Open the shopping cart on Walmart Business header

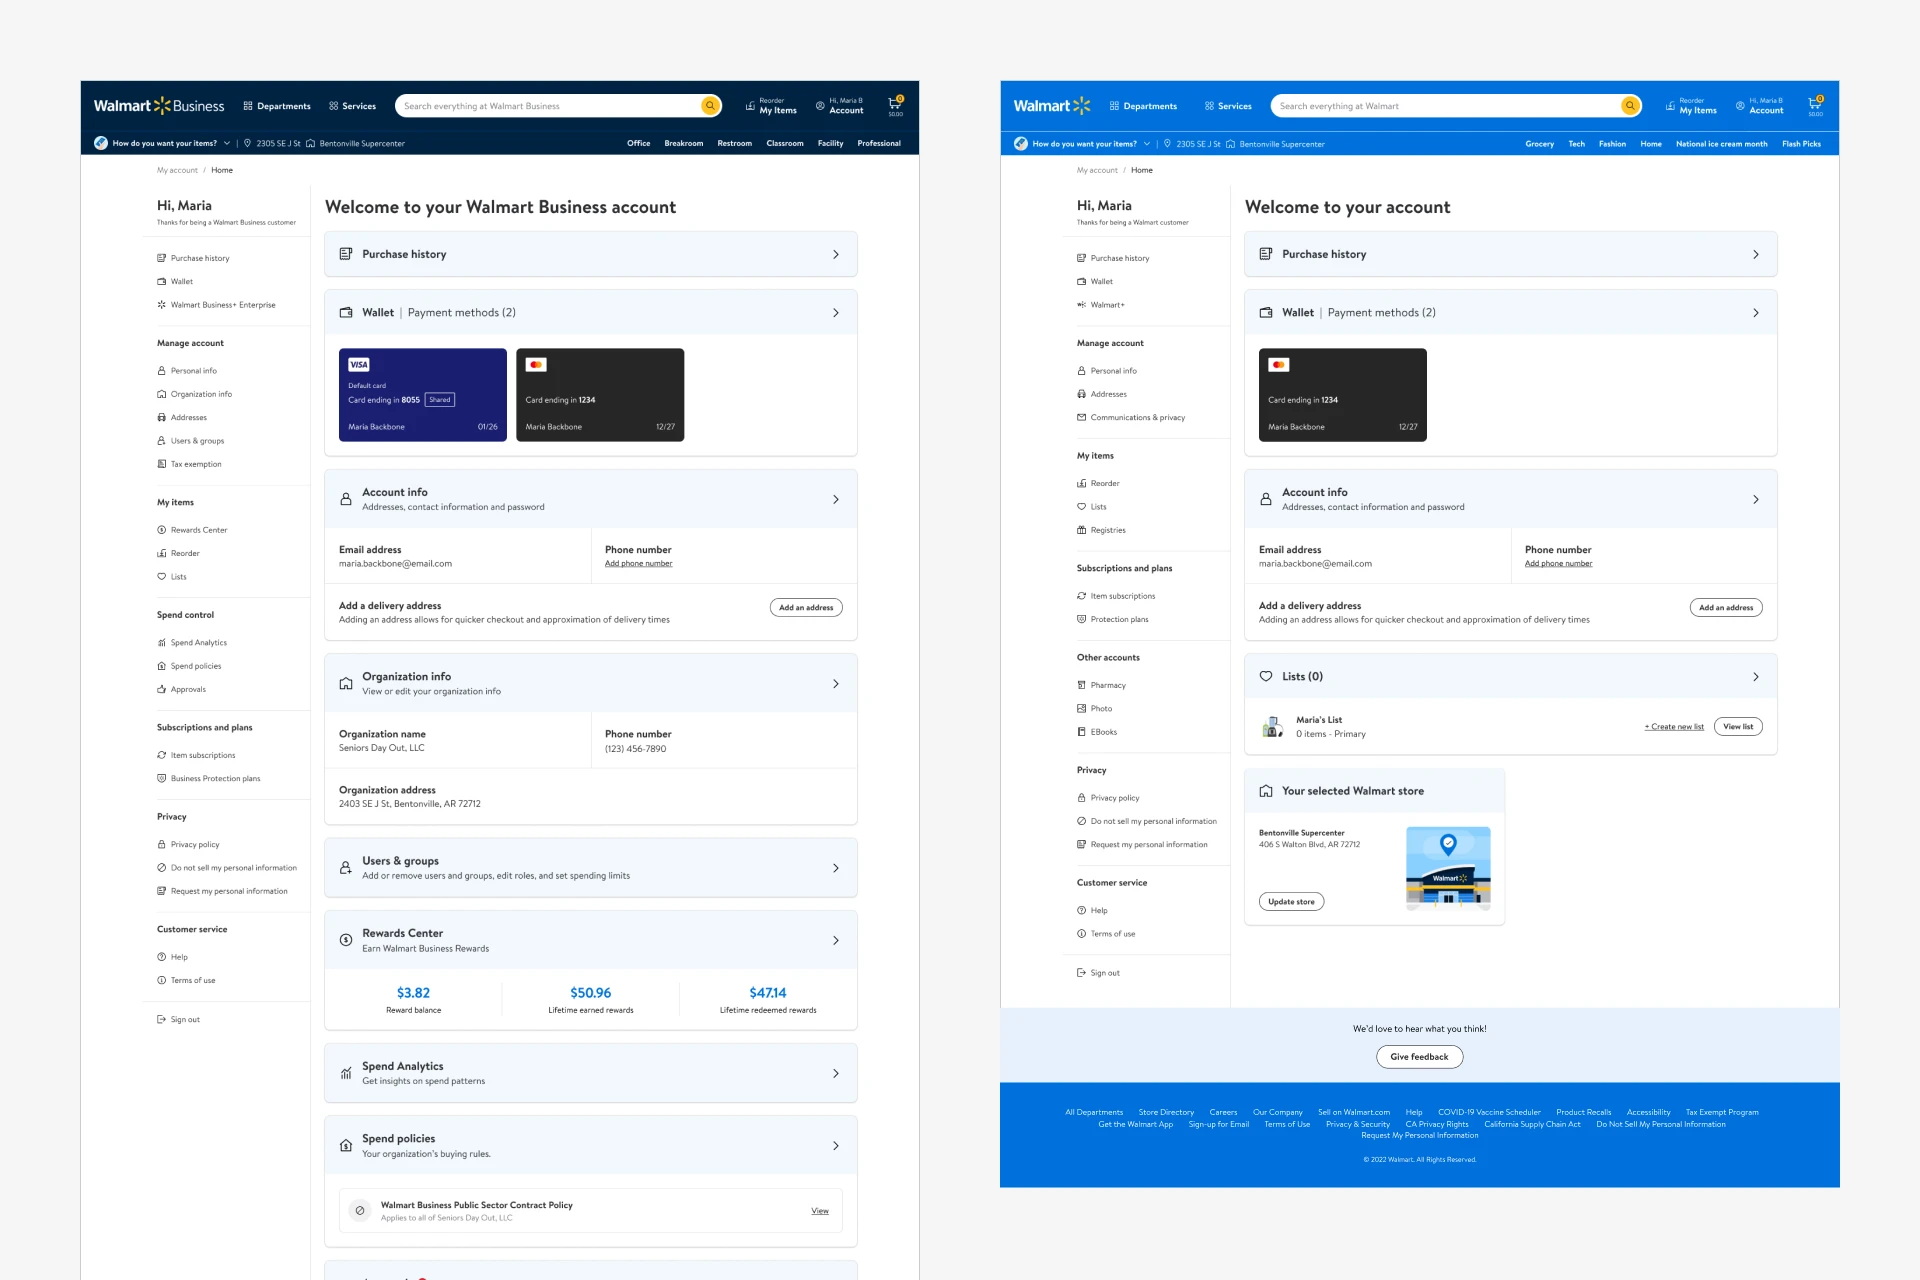tap(893, 105)
